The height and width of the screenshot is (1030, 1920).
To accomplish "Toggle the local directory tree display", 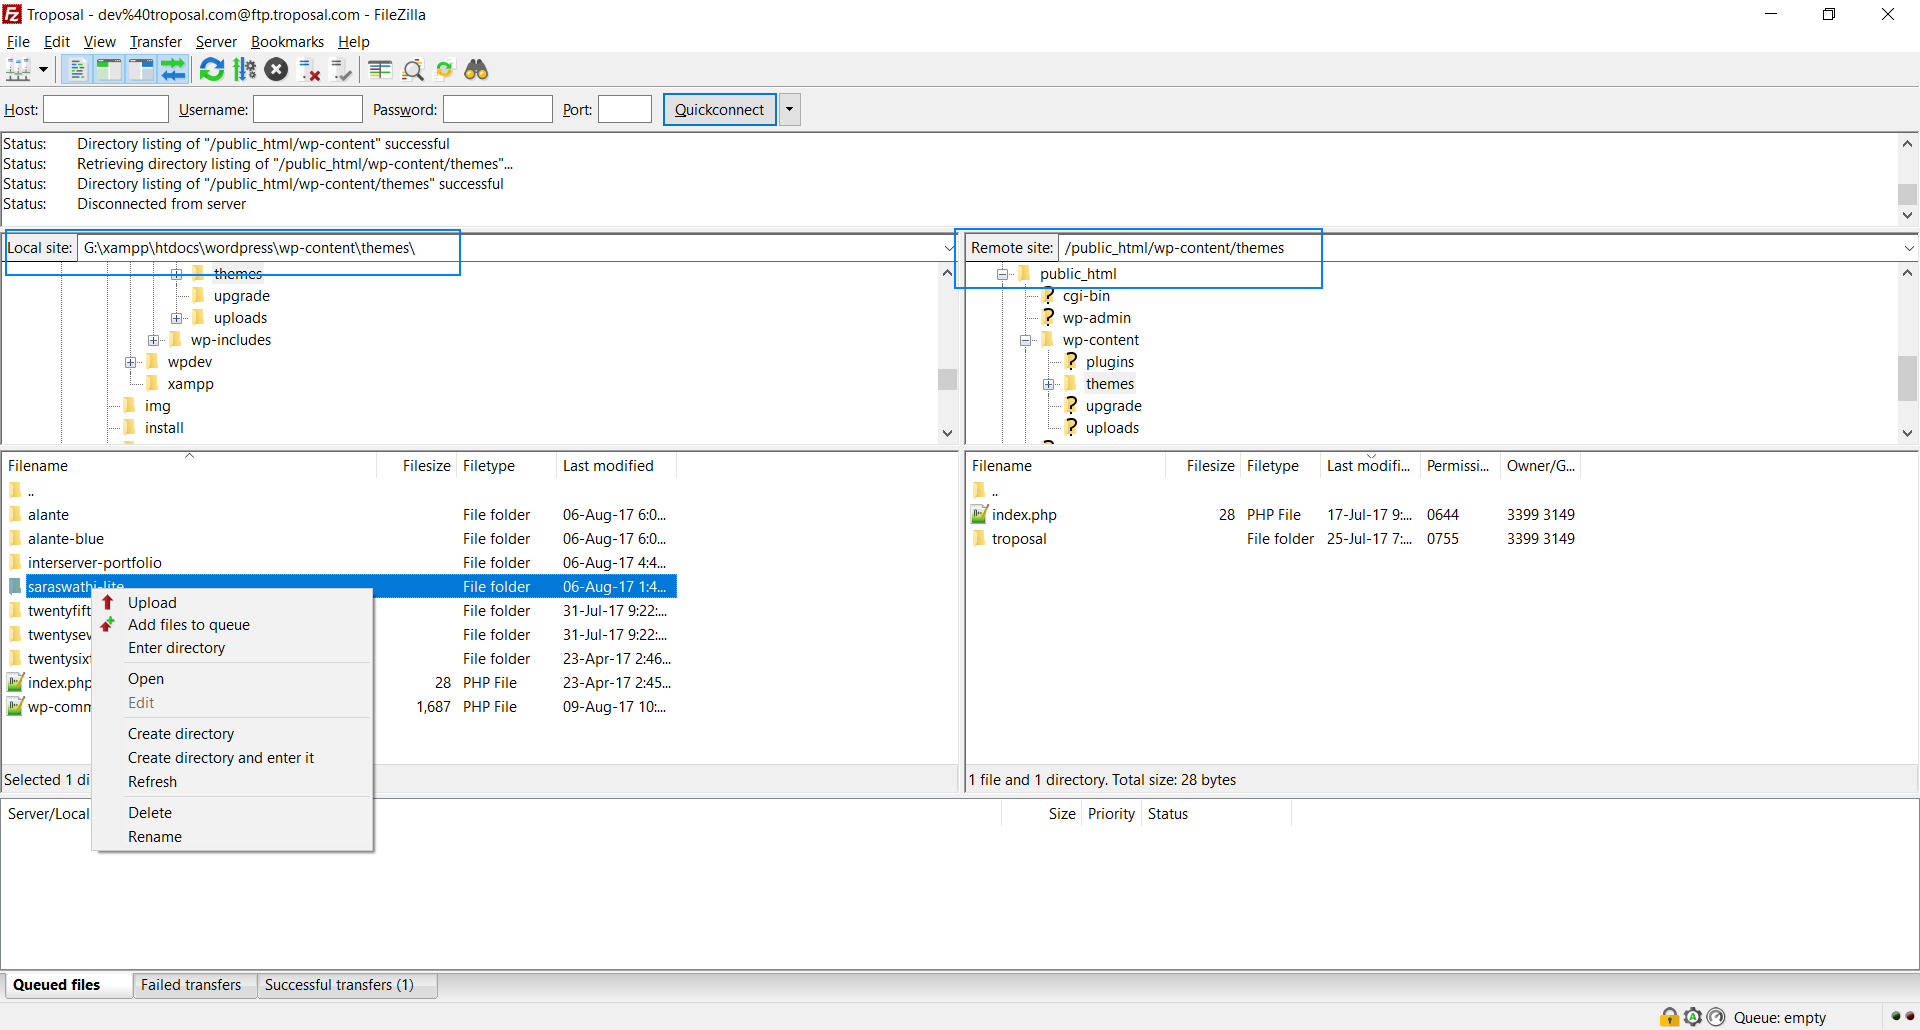I will click(108, 69).
